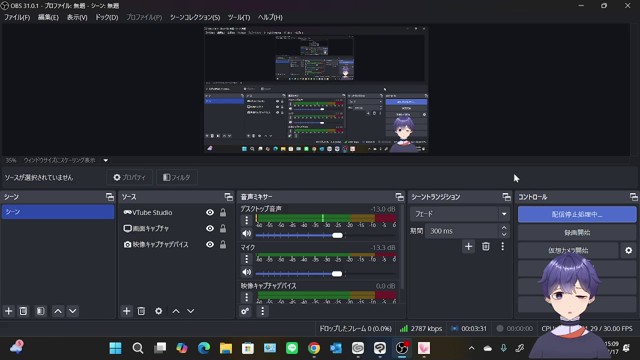Open the ファイル(F) menu
This screenshot has width=640, height=360.
pyautogui.click(x=17, y=17)
